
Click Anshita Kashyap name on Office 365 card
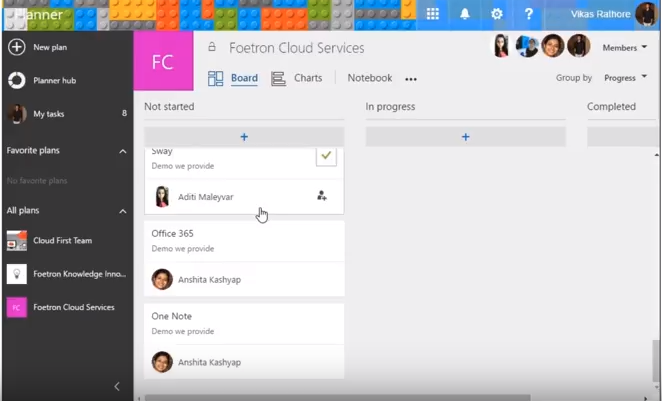click(x=209, y=279)
